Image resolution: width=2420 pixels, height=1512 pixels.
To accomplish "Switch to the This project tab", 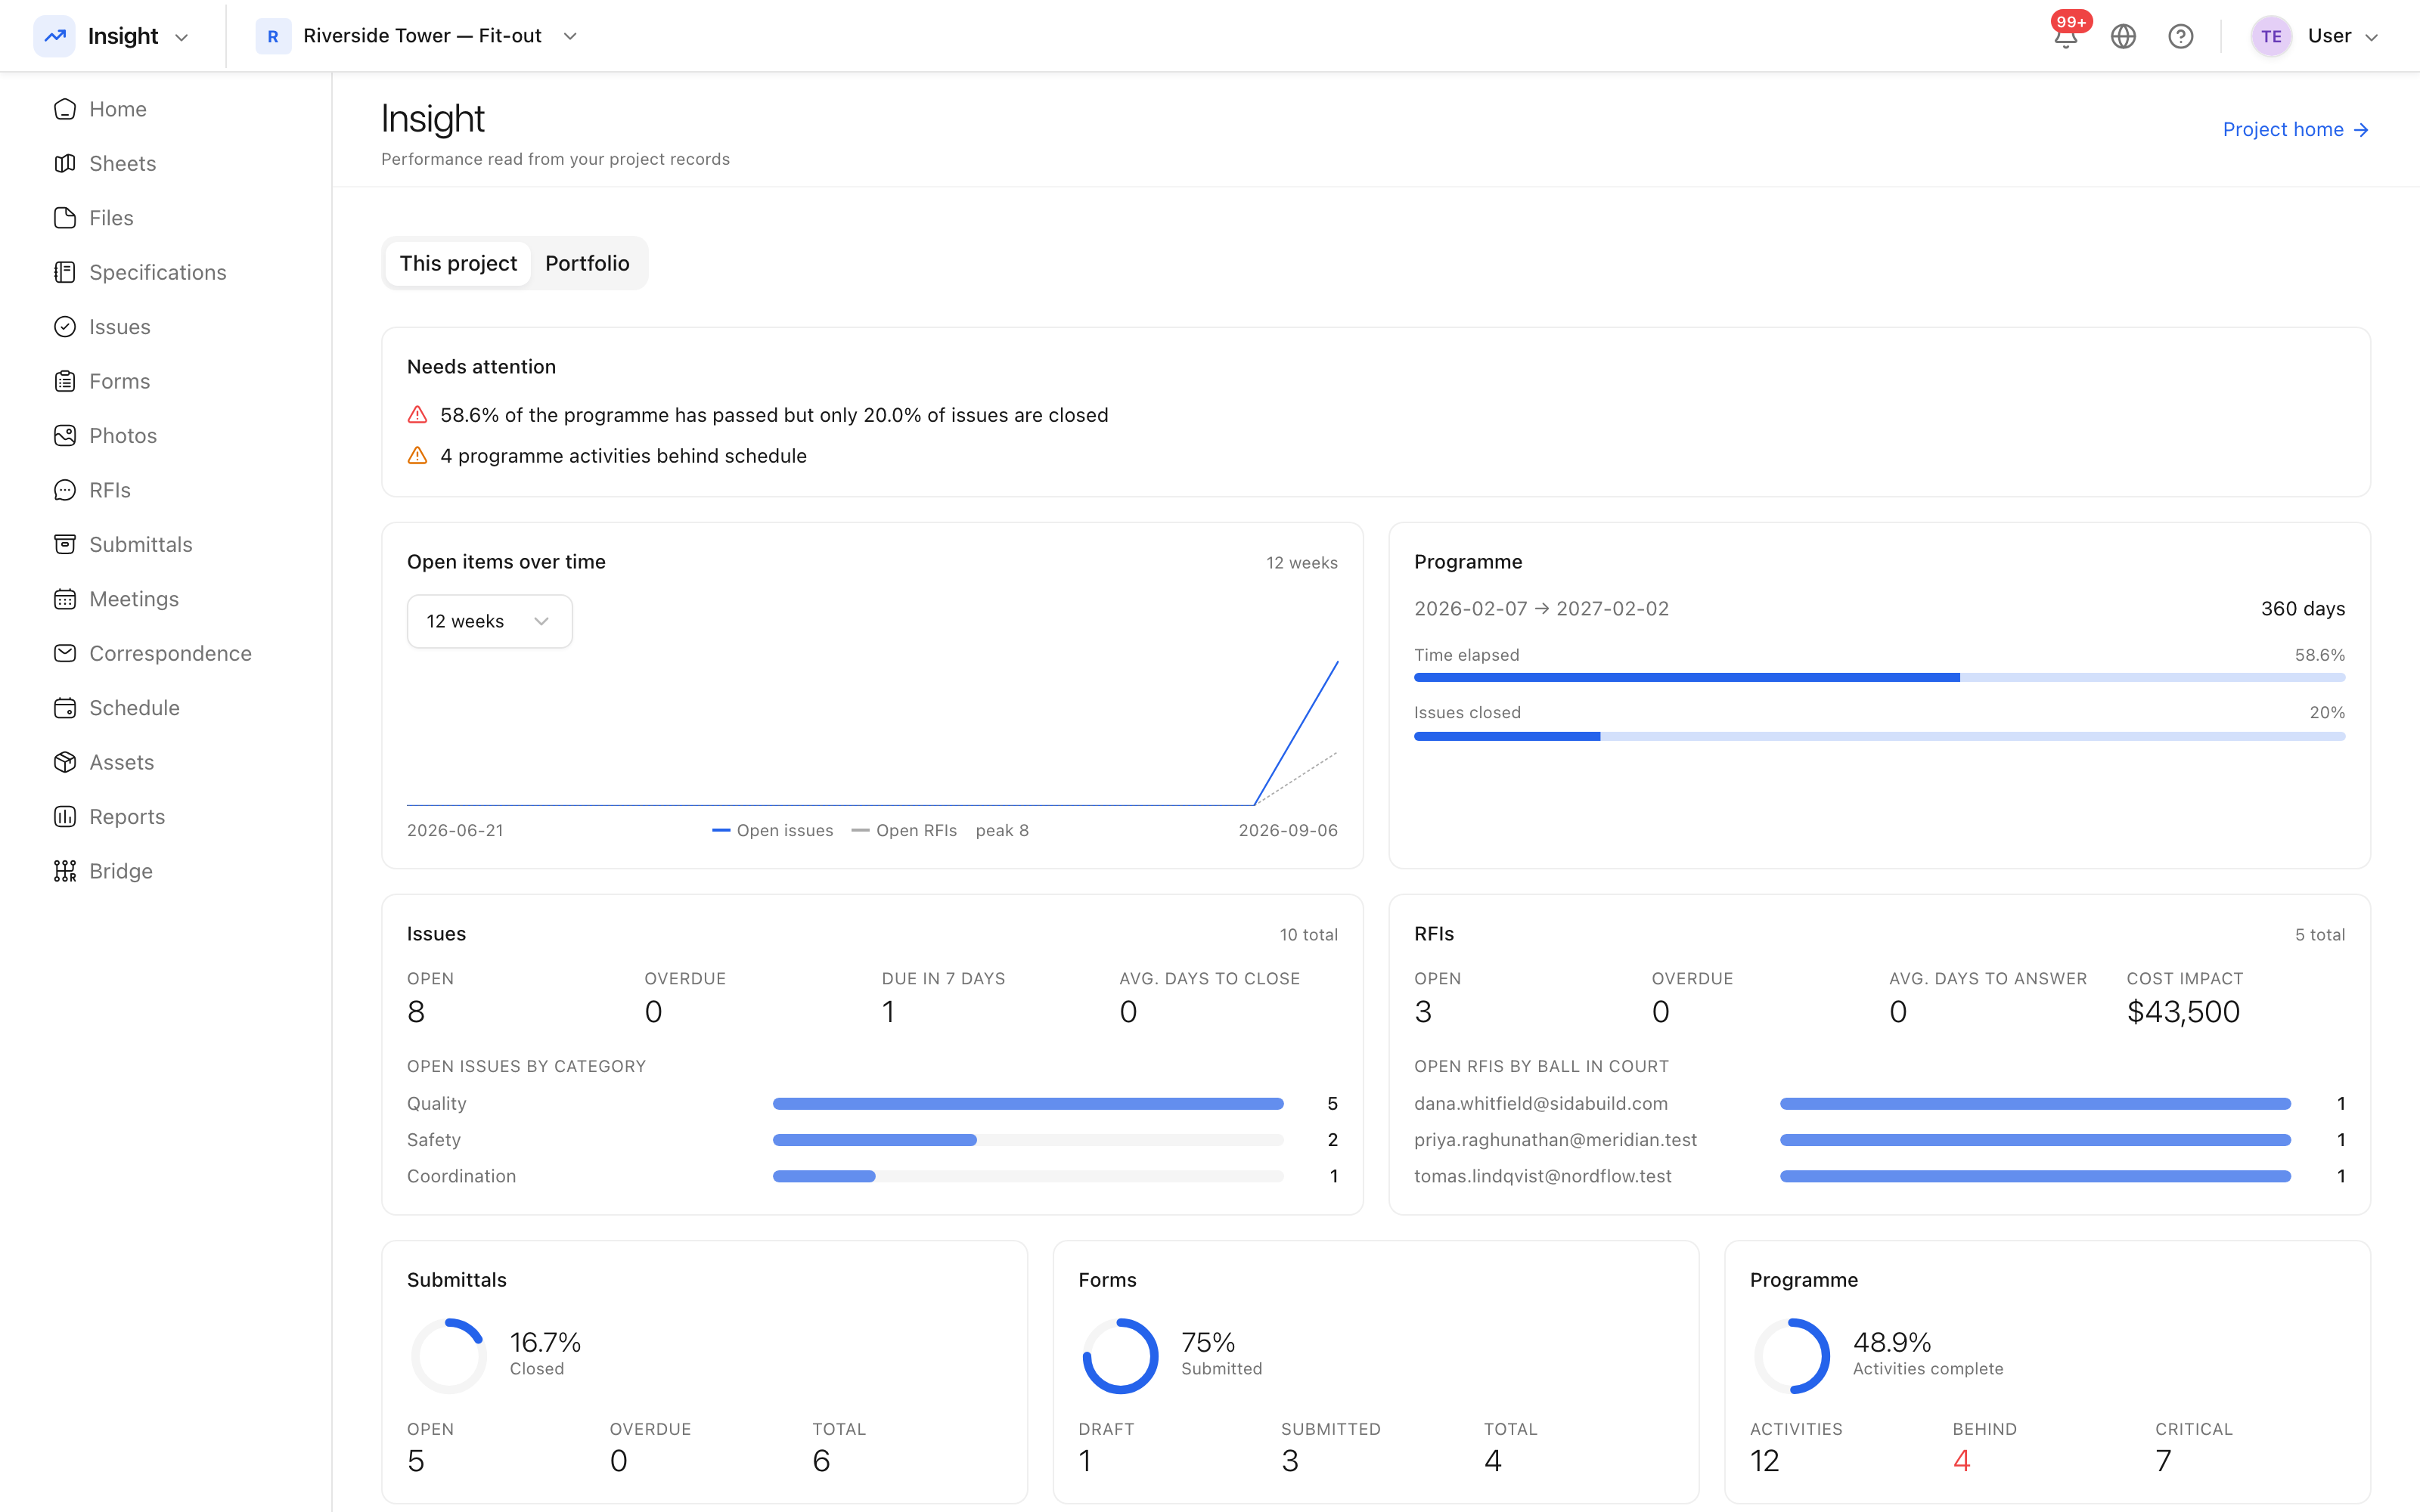I will (x=458, y=263).
